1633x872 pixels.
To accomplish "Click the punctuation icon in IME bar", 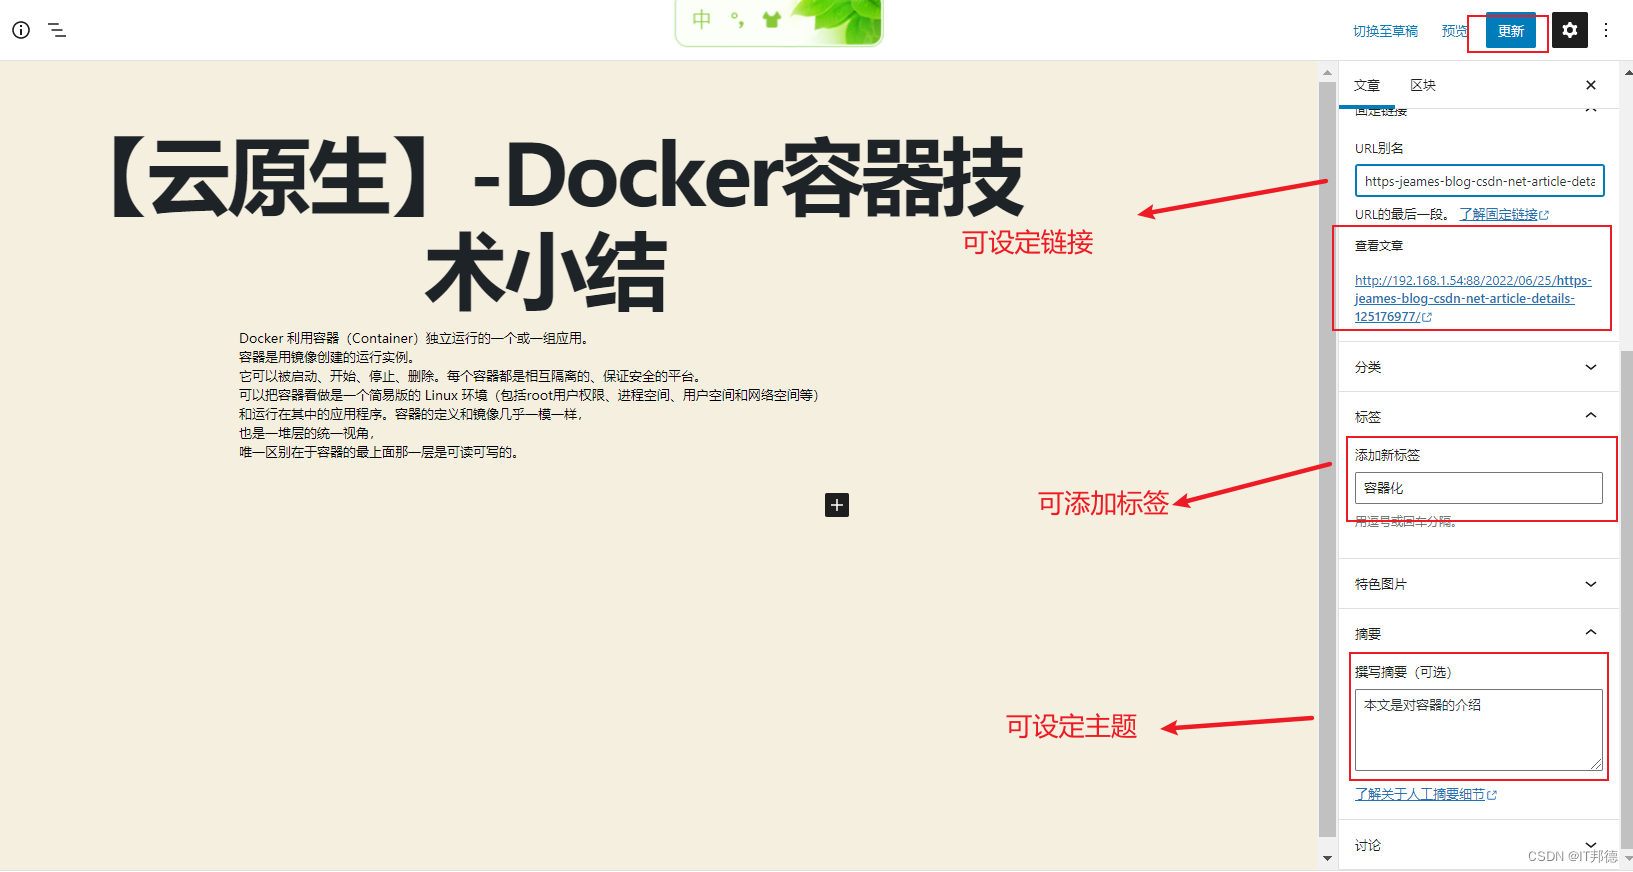I will point(737,20).
